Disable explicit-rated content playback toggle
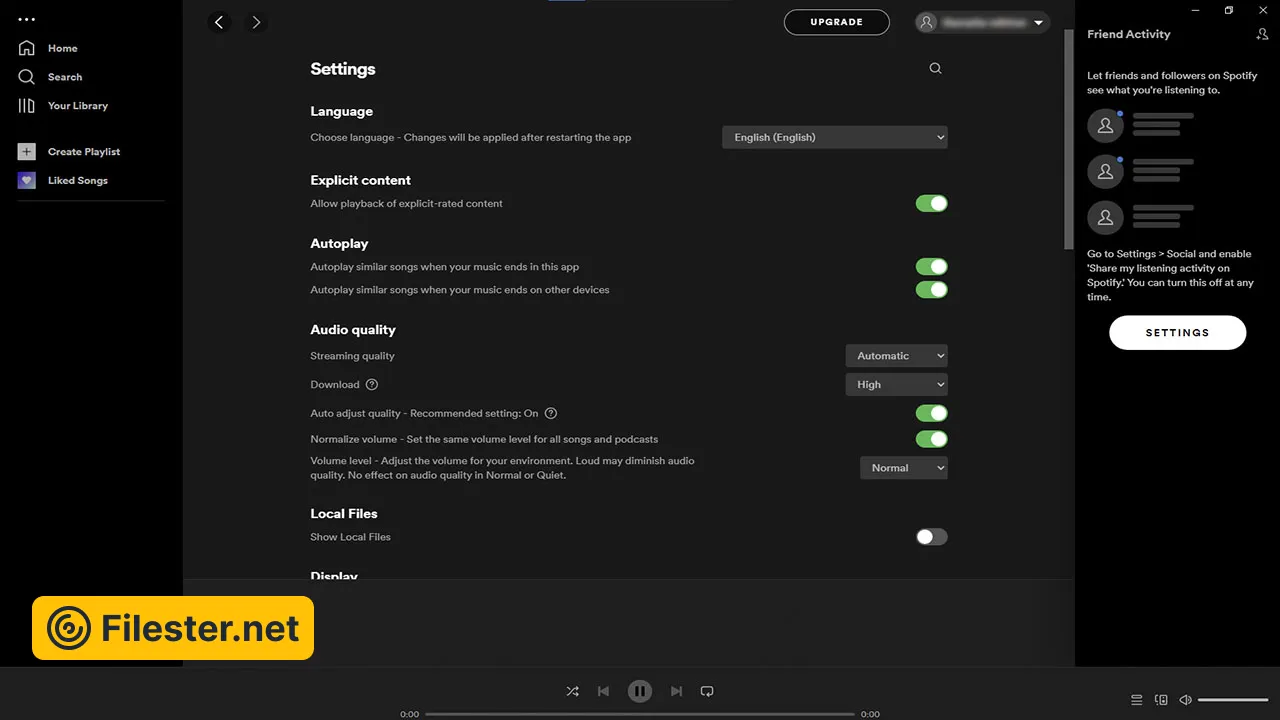This screenshot has width=1280, height=720. (x=931, y=204)
